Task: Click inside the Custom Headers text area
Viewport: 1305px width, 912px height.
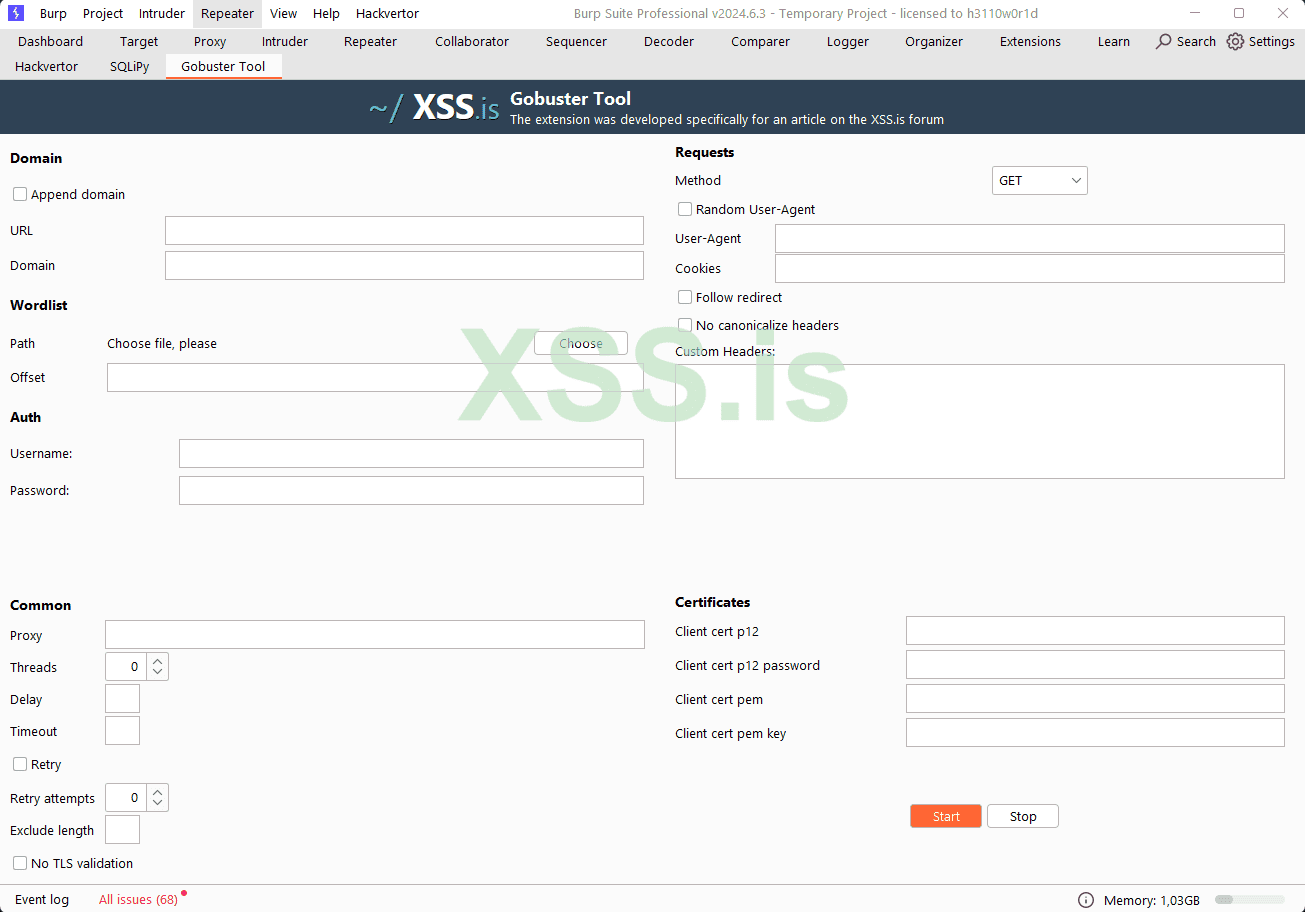Action: [980, 421]
